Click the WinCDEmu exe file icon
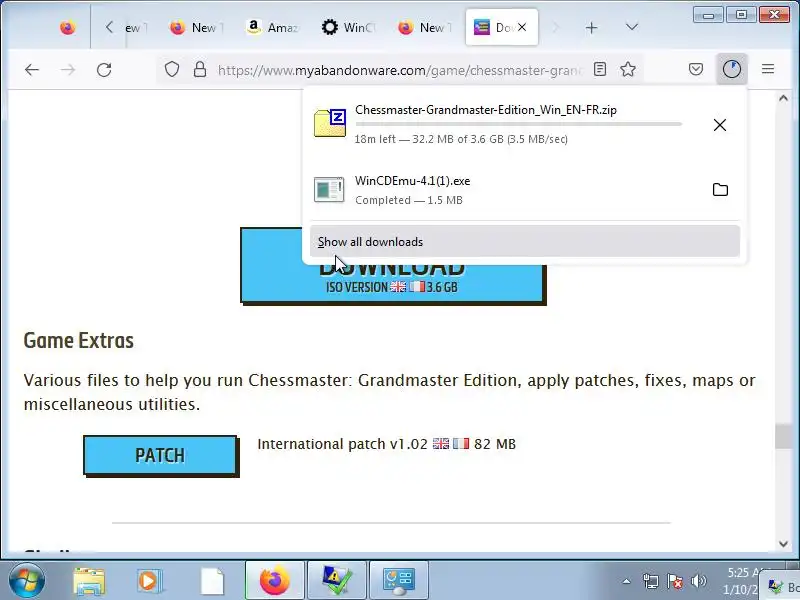Screen dimensions: 800x600 (329, 189)
